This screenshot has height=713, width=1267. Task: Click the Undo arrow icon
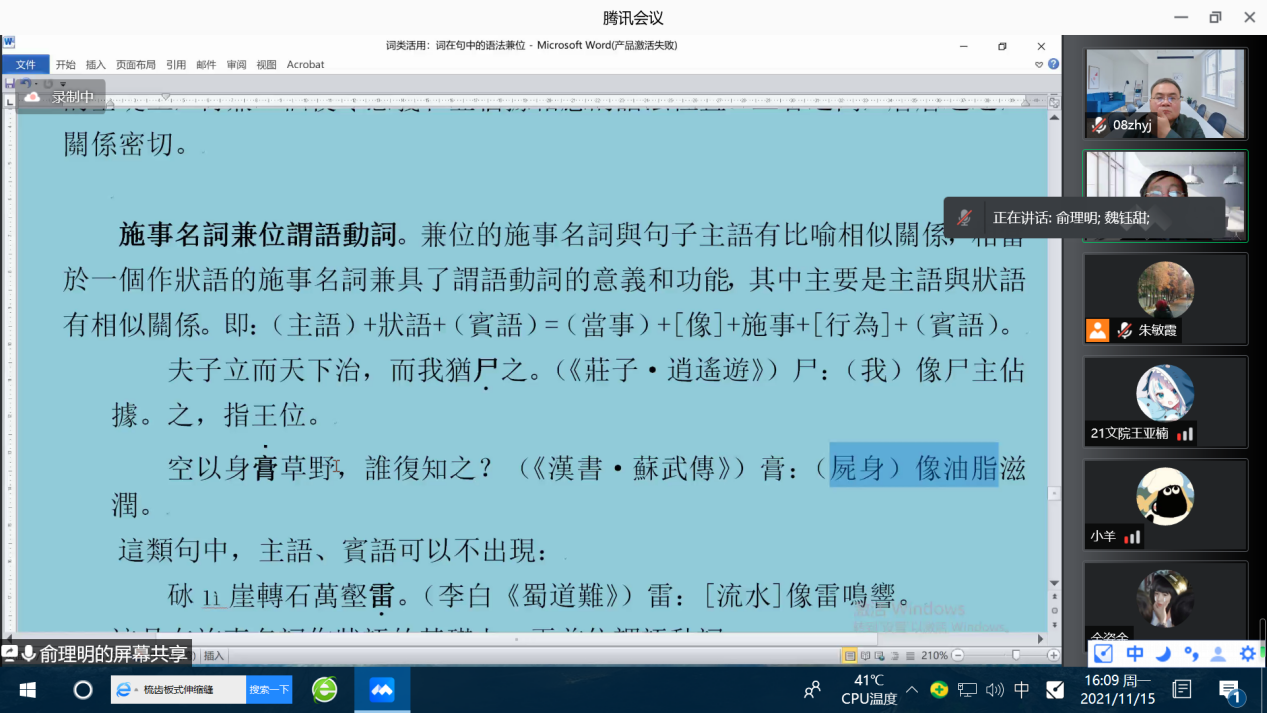coord(26,84)
